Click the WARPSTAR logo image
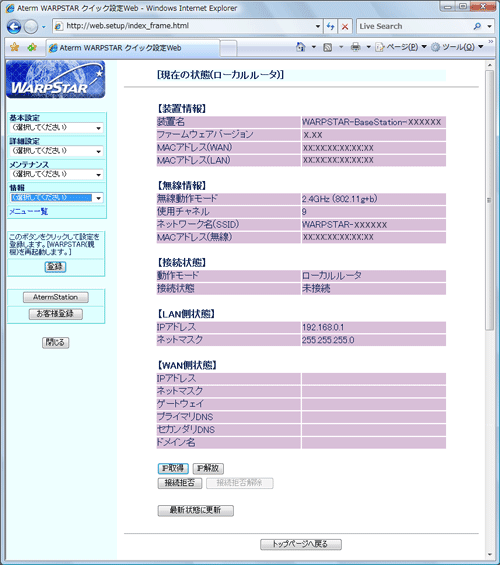This screenshot has width=500, height=565. click(55, 79)
